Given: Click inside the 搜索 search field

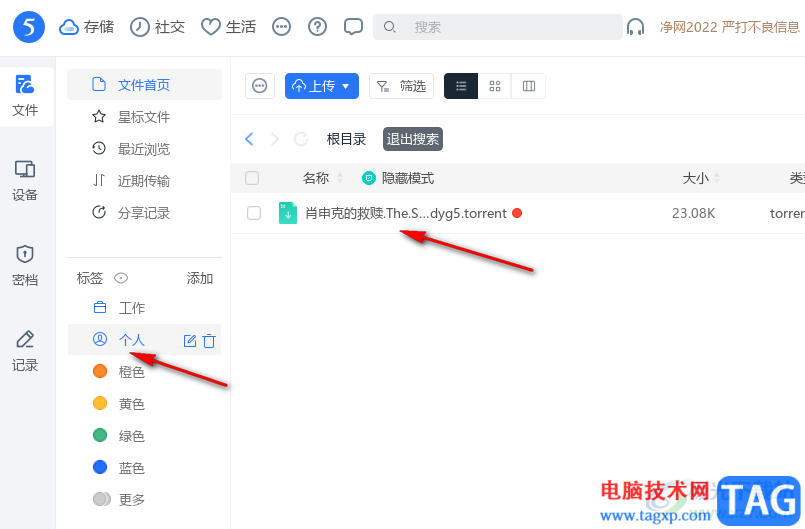Looking at the screenshot, I should (x=497, y=27).
